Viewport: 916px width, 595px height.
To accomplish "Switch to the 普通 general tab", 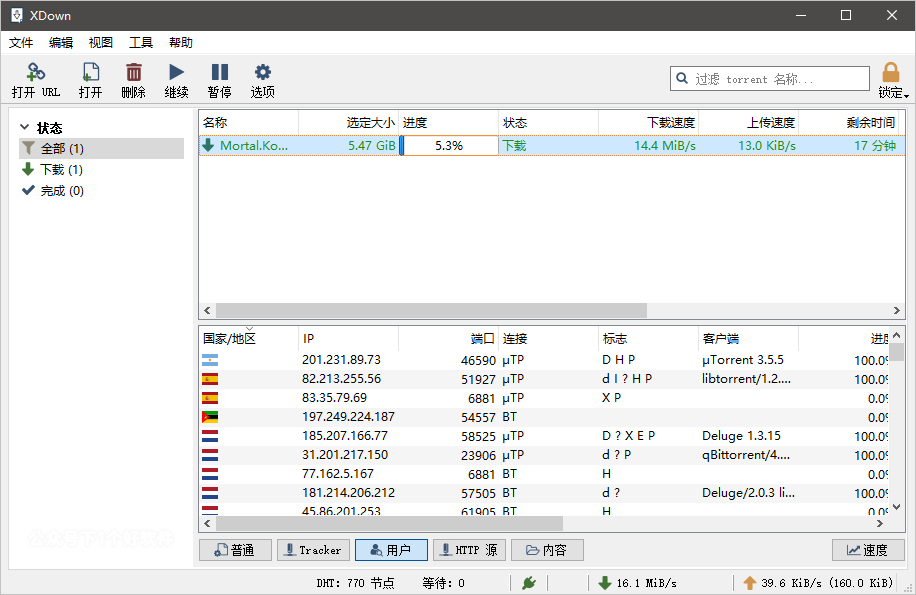I will 235,550.
